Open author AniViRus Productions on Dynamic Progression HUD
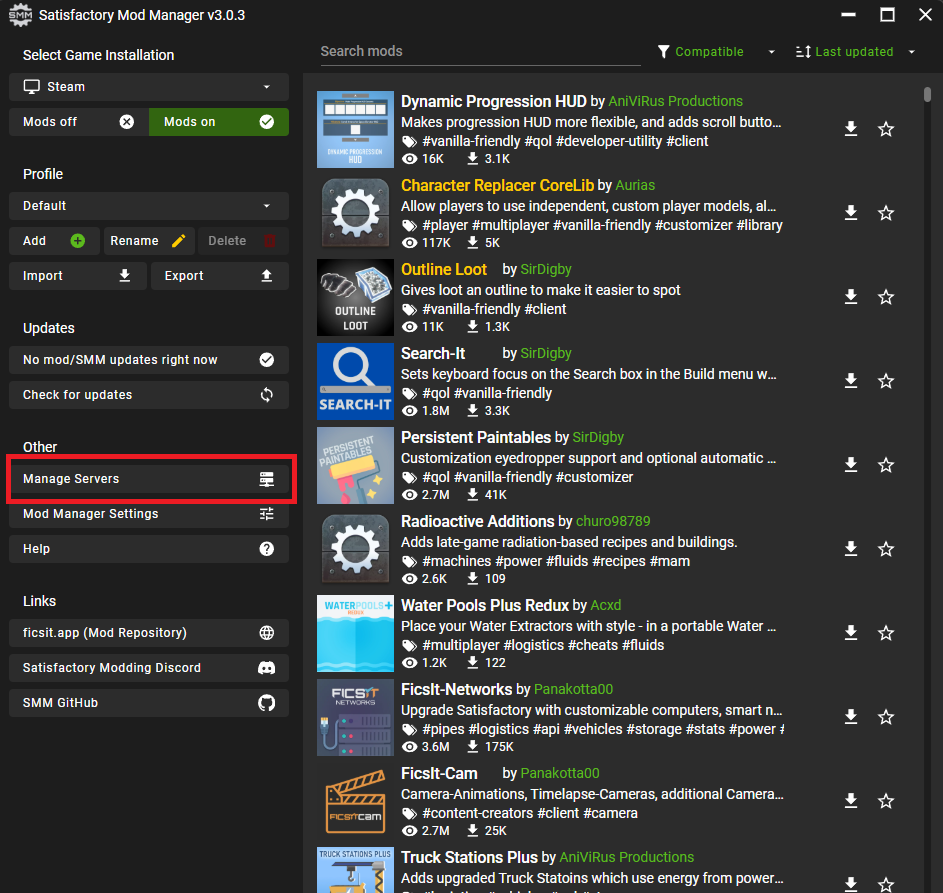Image resolution: width=943 pixels, height=893 pixels. point(675,101)
